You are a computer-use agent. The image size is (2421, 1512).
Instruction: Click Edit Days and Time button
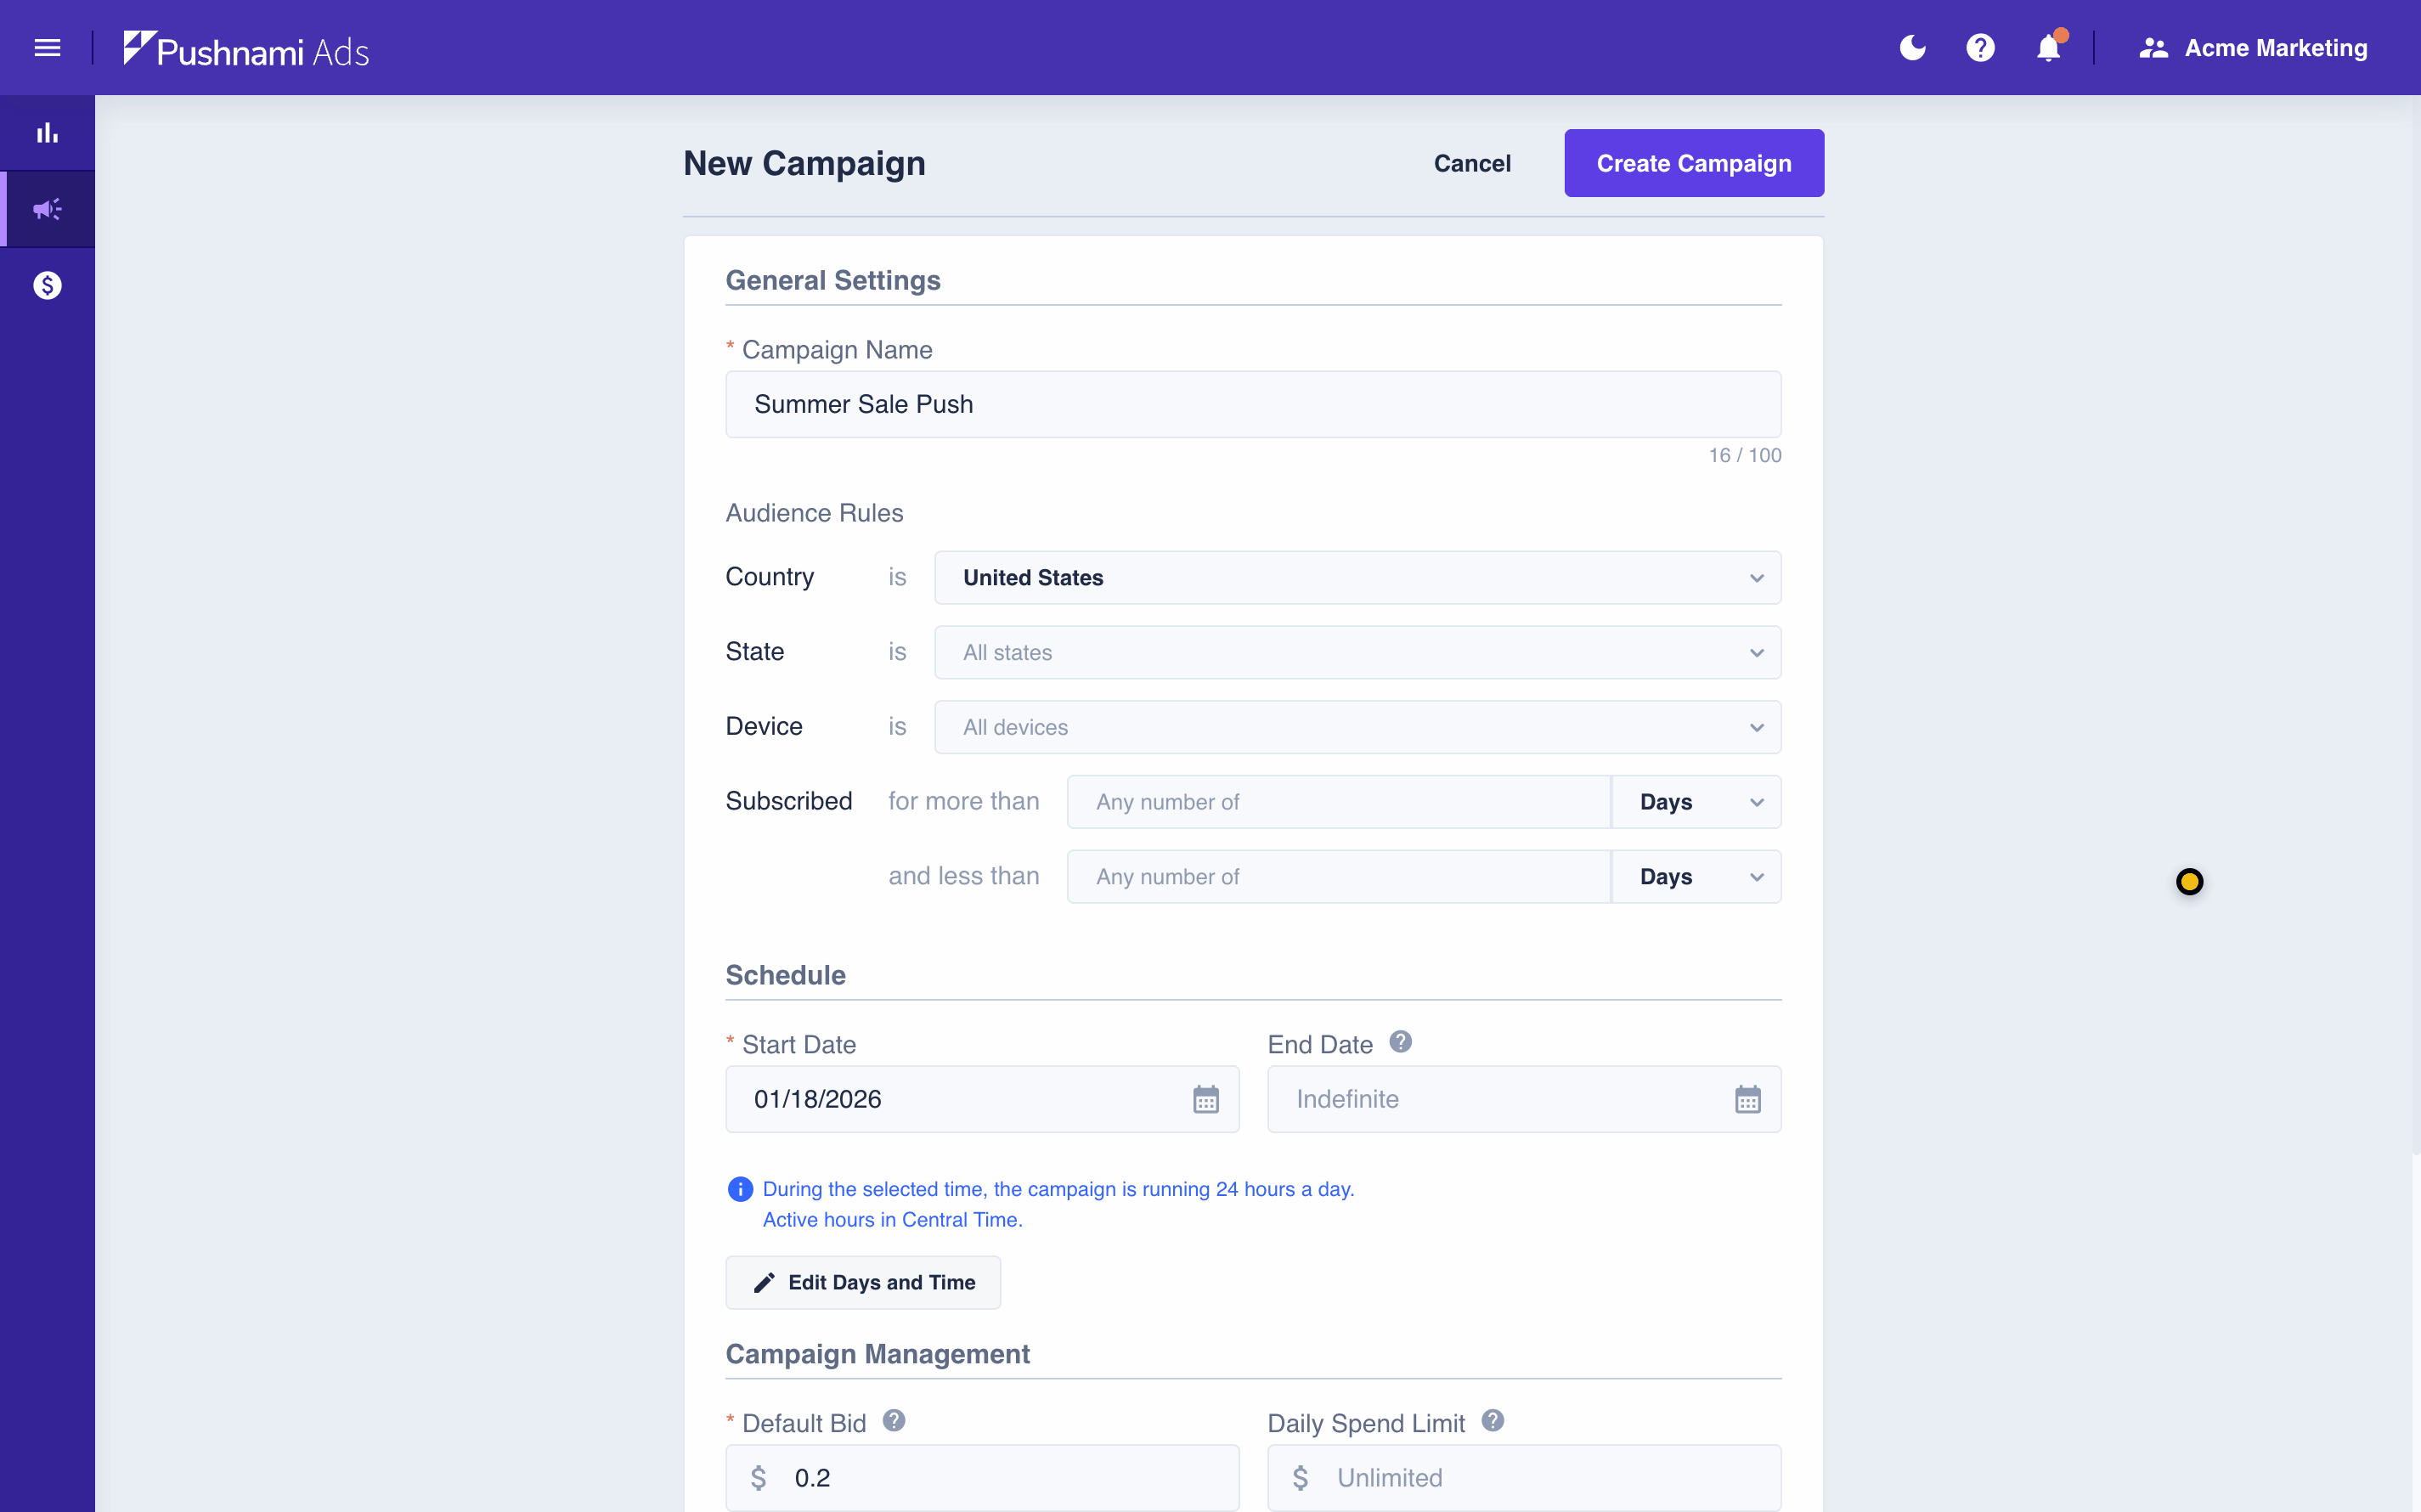pos(863,1282)
